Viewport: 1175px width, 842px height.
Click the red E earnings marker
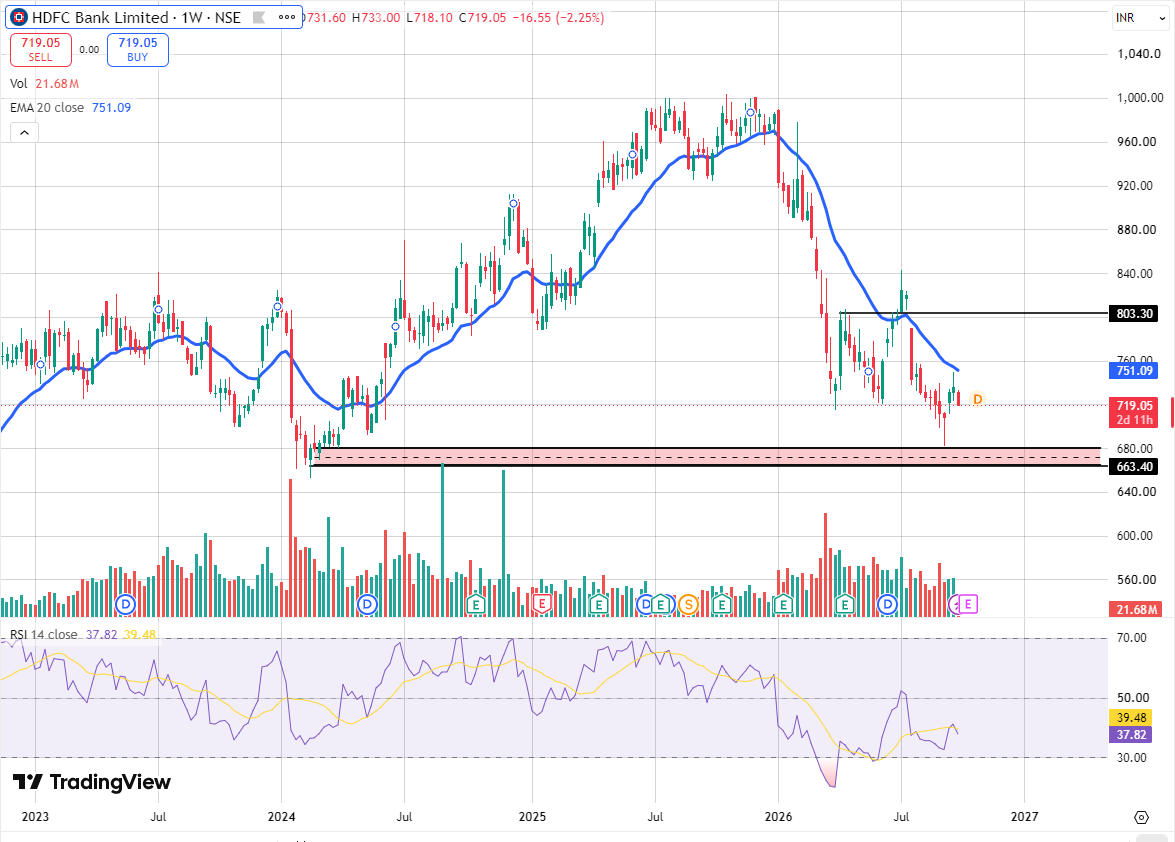[x=542, y=604]
